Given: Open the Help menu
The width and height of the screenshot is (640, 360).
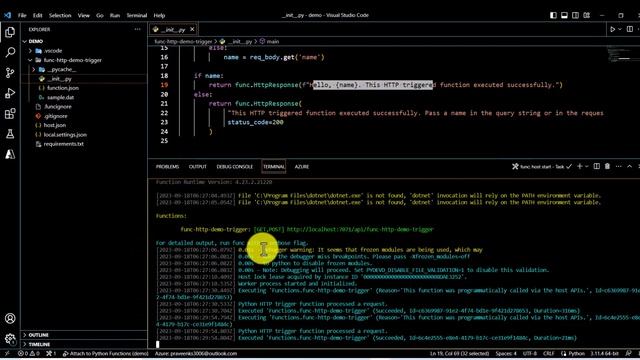Looking at the screenshot, I should click(159, 15).
